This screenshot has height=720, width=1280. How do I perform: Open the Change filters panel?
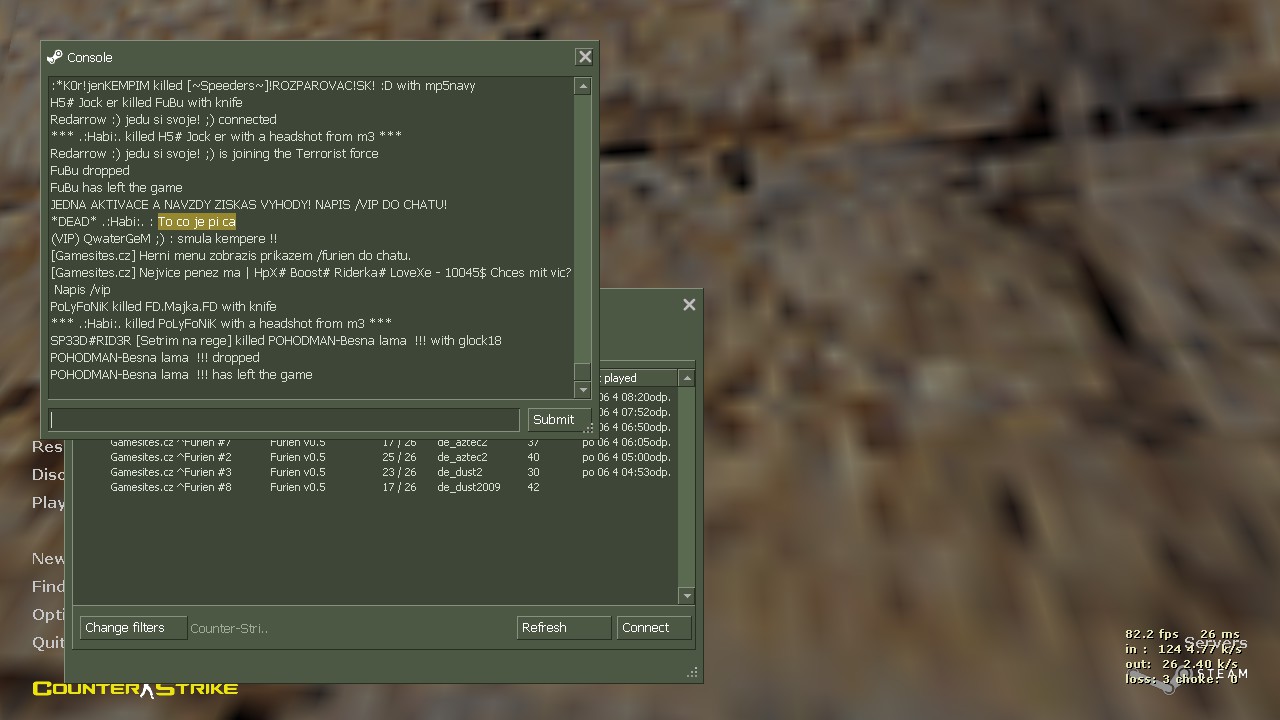pyautogui.click(x=132, y=628)
